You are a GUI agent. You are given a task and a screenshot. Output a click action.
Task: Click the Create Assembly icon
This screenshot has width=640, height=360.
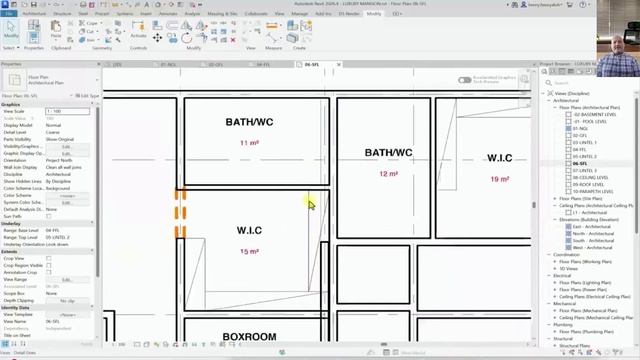tap(293, 25)
